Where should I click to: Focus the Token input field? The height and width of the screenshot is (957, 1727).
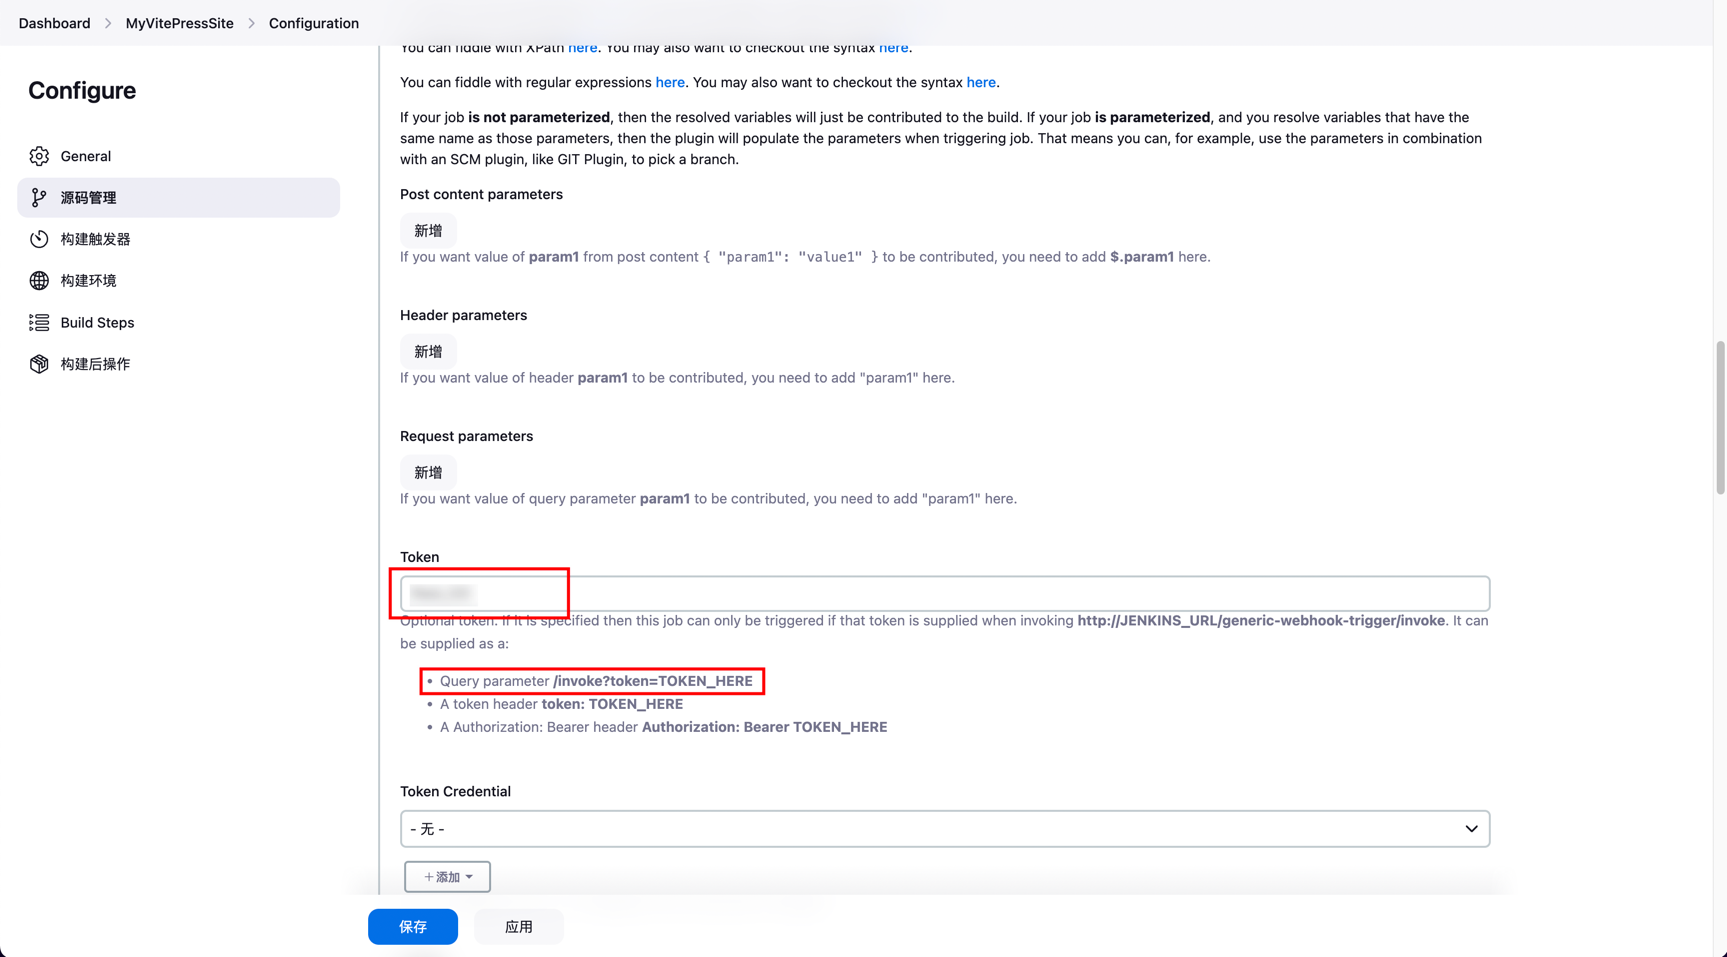944,594
